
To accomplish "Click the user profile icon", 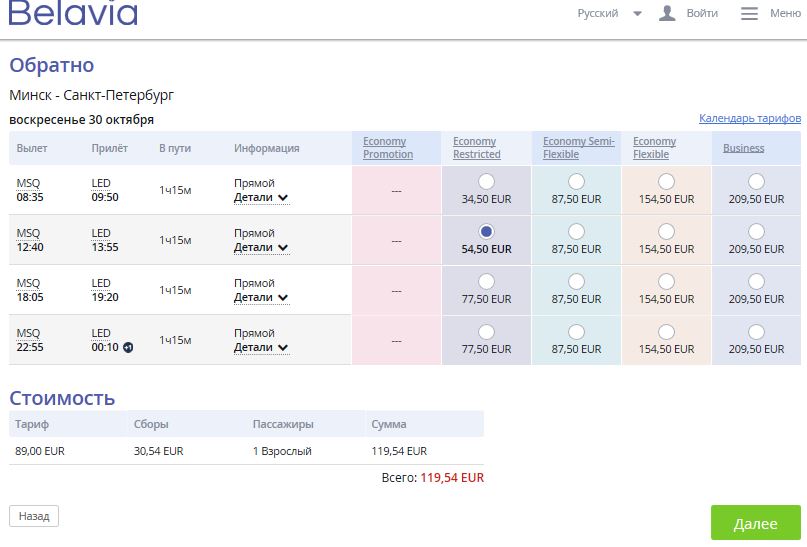I will click(667, 13).
